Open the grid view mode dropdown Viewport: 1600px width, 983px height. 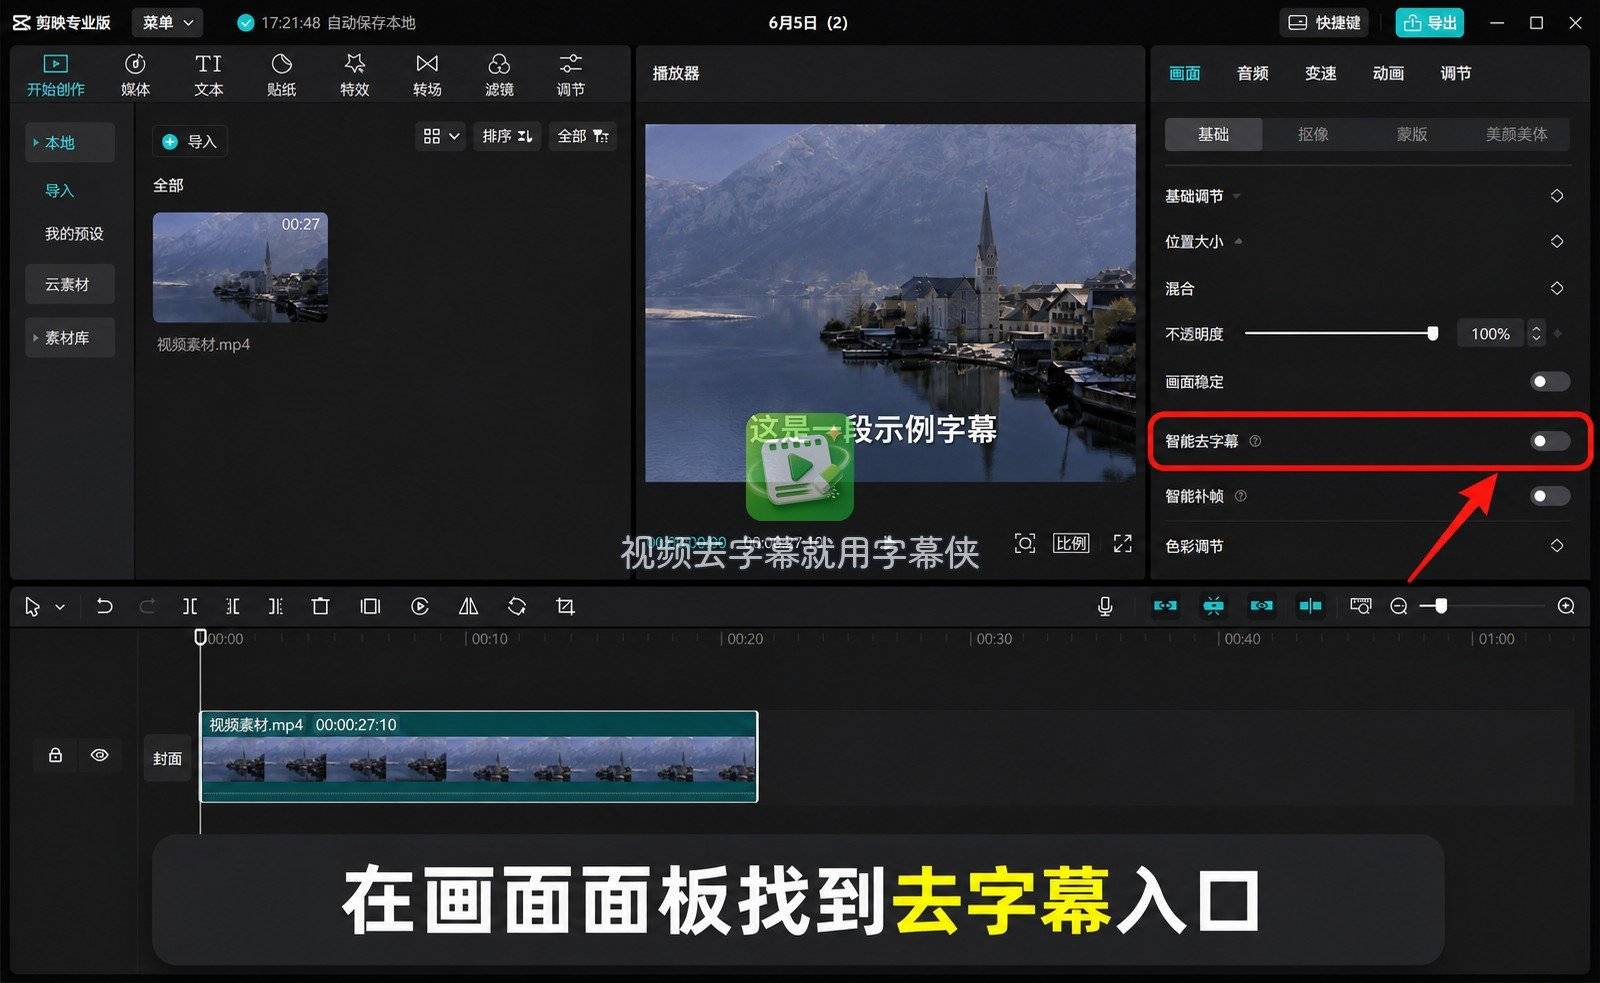(x=440, y=136)
